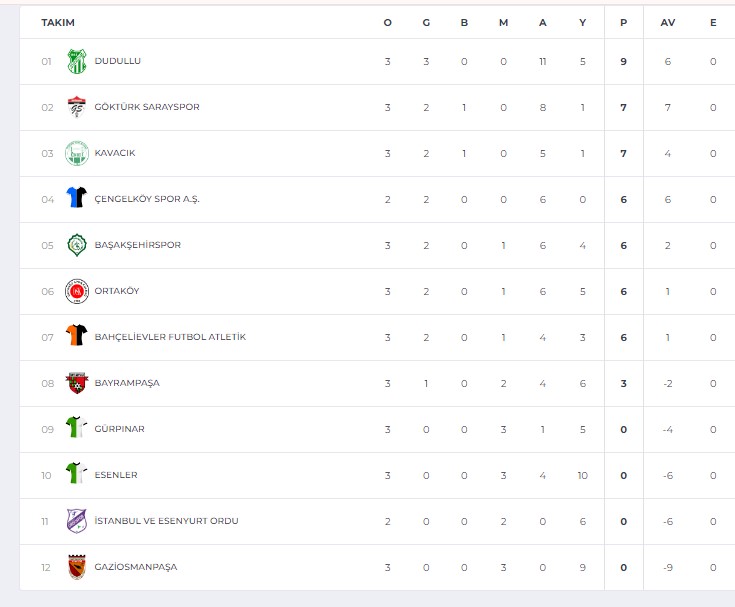Click the Gürpınar green-white jersey icon
This screenshot has width=735, height=607.
[x=77, y=427]
